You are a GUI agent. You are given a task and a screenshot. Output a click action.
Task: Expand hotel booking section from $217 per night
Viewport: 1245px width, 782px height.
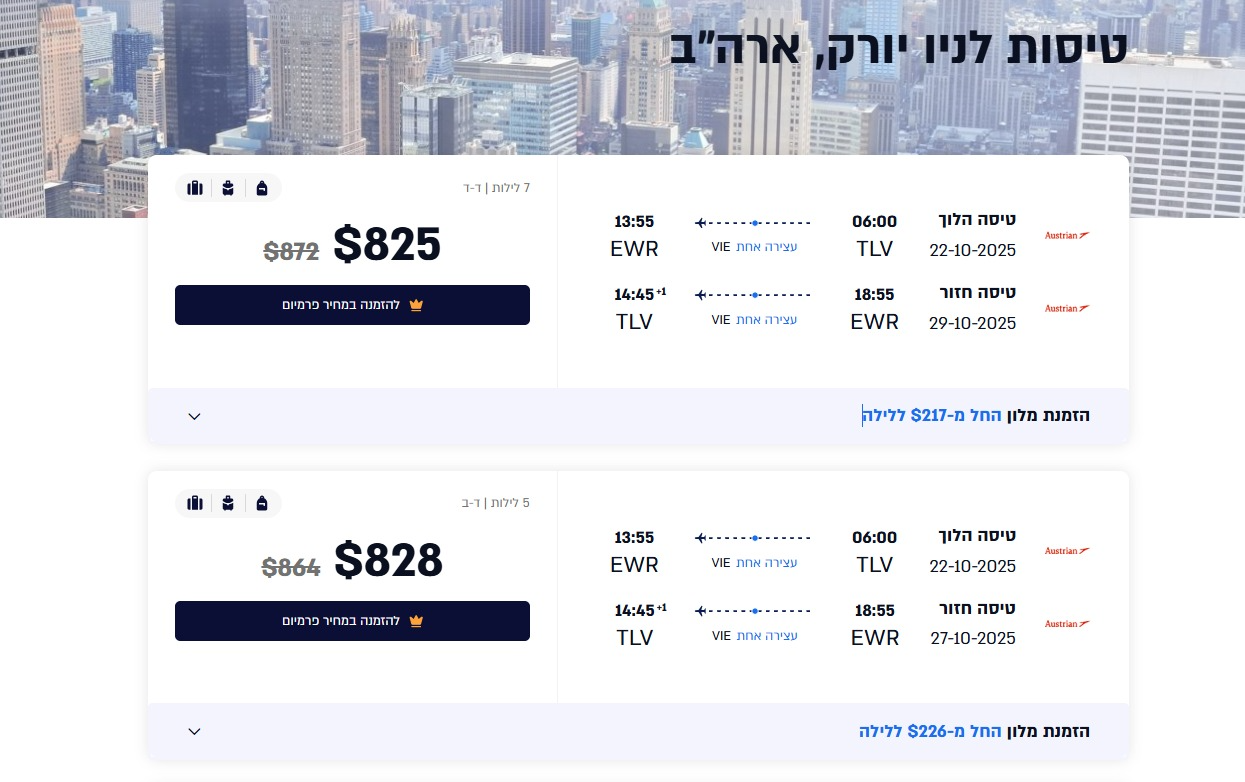click(194, 416)
